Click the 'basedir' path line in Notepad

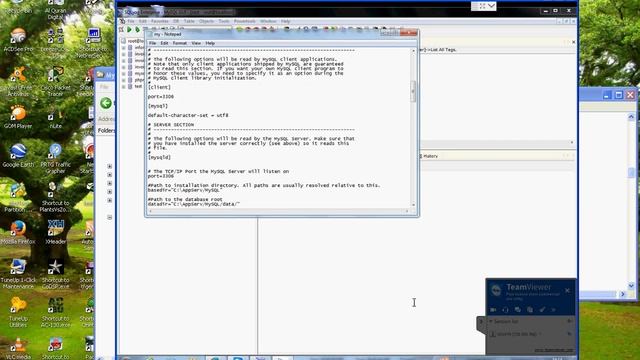[x=185, y=190]
